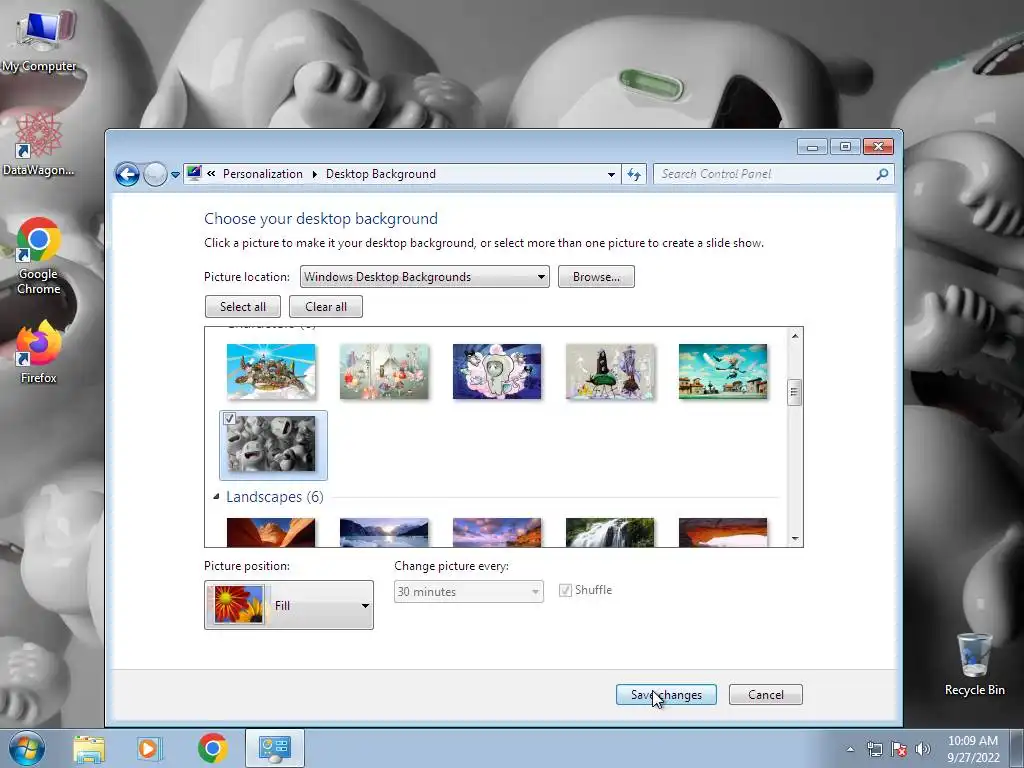
Task: Select the blue character illustration wallpaper
Action: 497,372
